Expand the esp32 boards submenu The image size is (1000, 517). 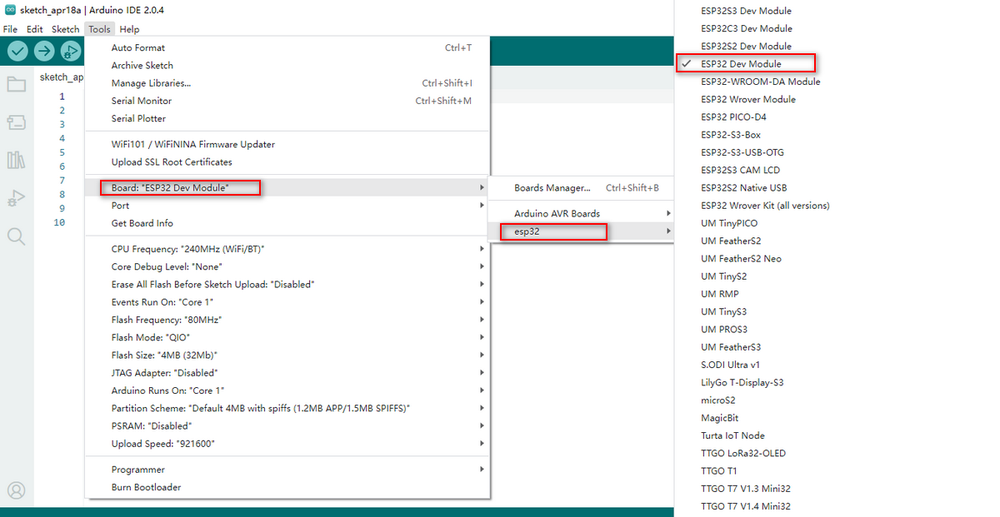[581, 231]
